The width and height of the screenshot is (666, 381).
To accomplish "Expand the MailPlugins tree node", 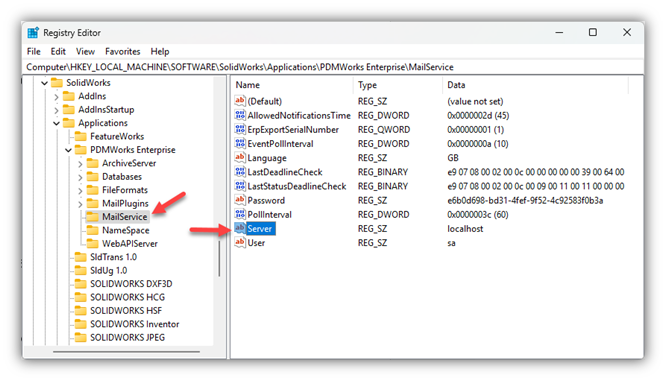I will [x=80, y=204].
